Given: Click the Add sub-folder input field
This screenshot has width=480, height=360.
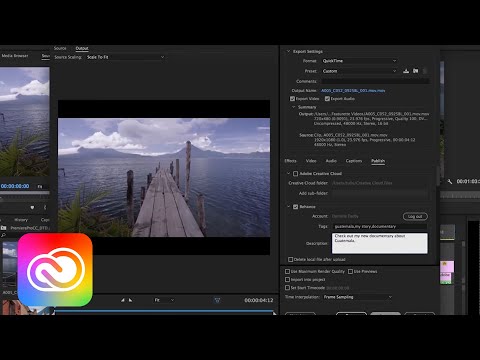Looking at the screenshot, I should coord(380,193).
